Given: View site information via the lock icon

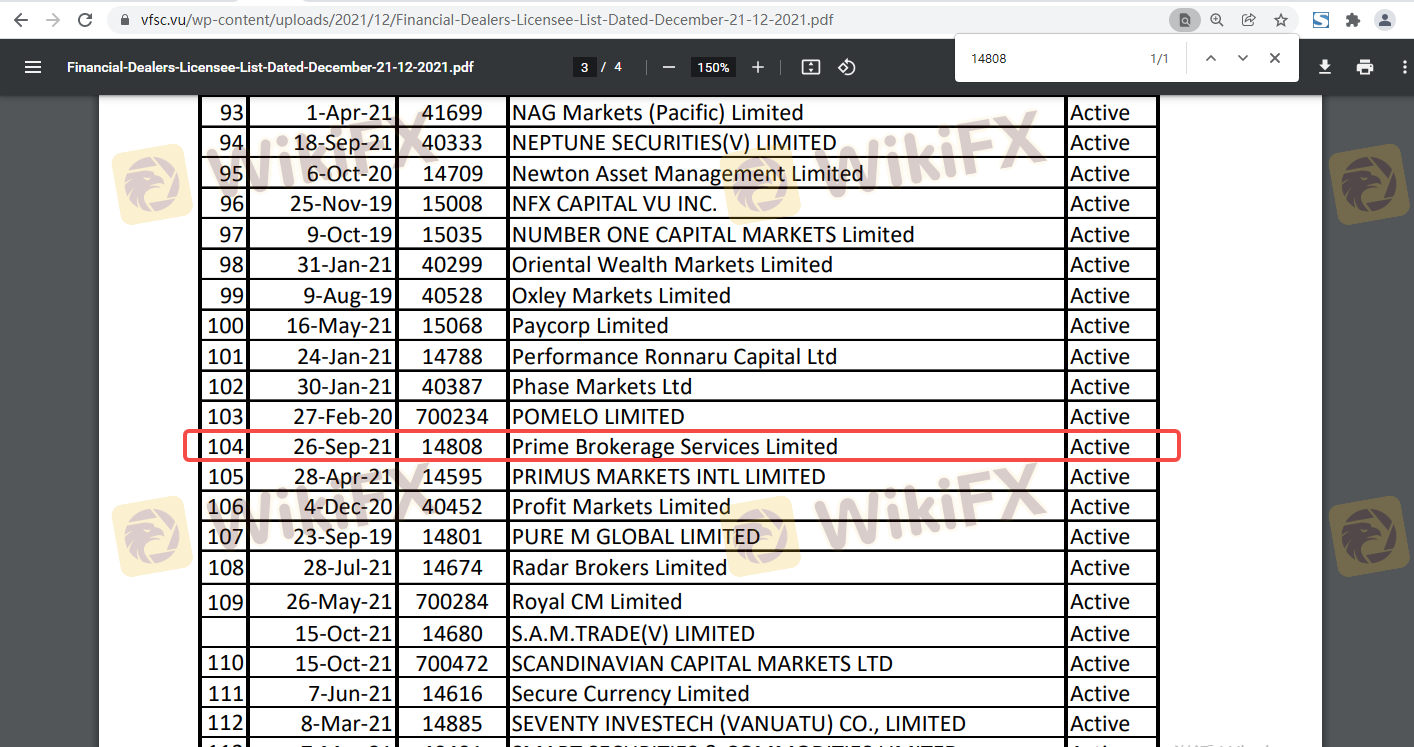Looking at the screenshot, I should 124,20.
